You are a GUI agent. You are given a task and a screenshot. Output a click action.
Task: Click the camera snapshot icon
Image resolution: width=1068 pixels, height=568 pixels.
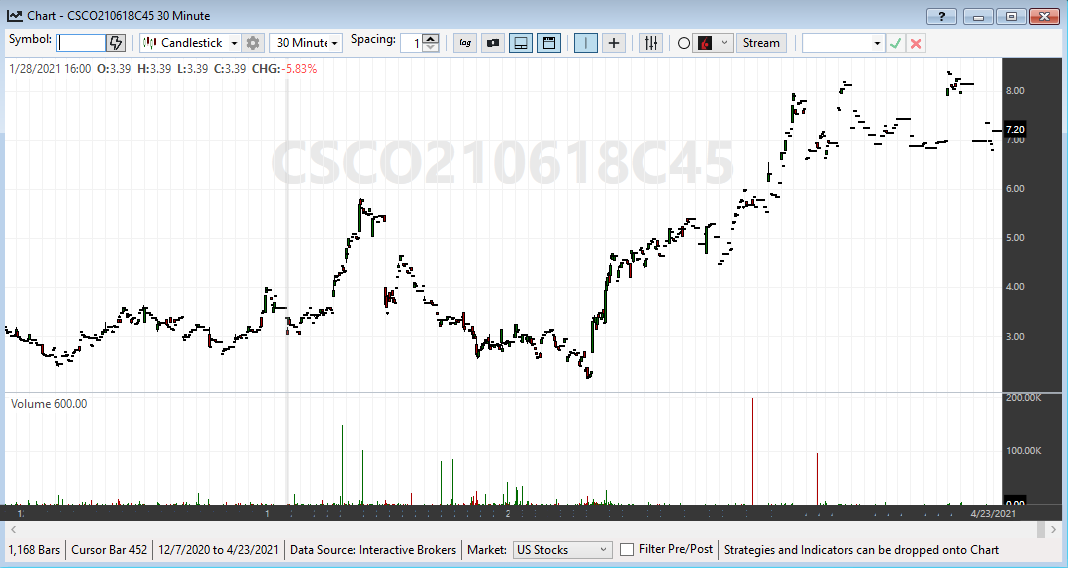click(492, 43)
